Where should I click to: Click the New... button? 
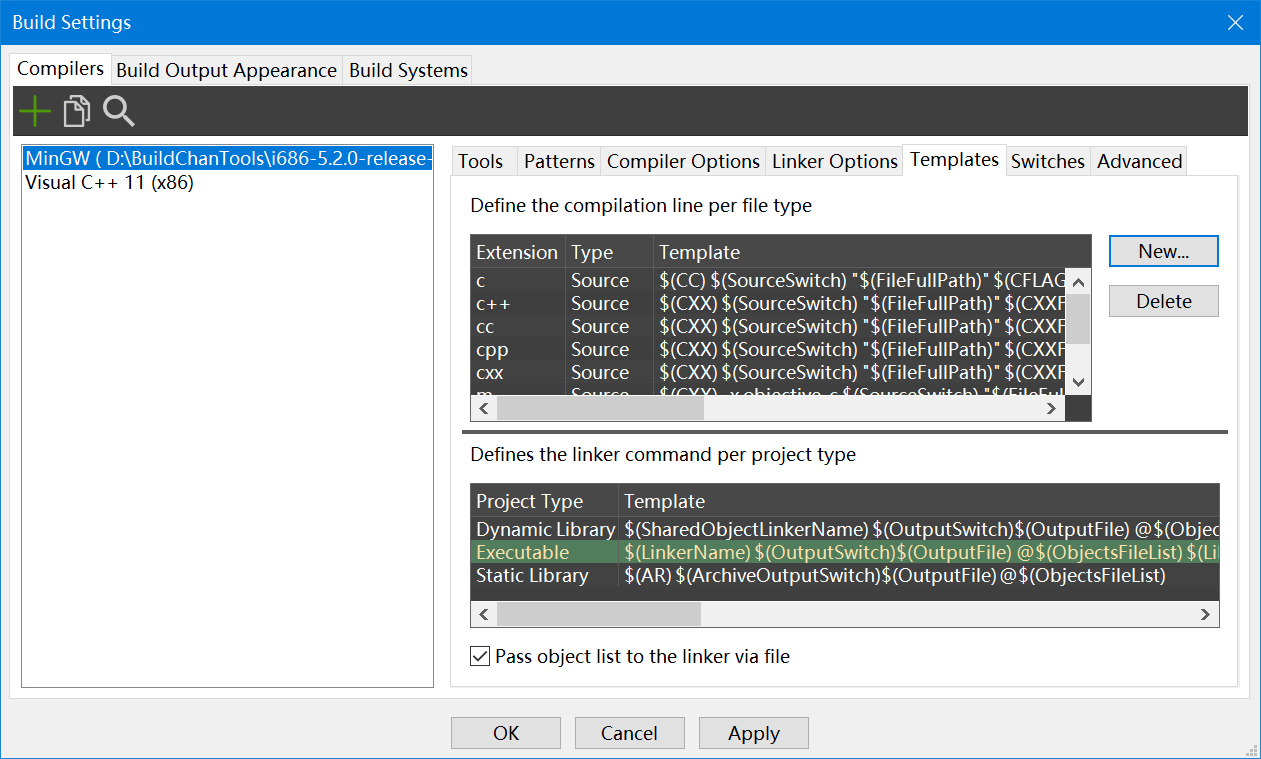(1163, 252)
